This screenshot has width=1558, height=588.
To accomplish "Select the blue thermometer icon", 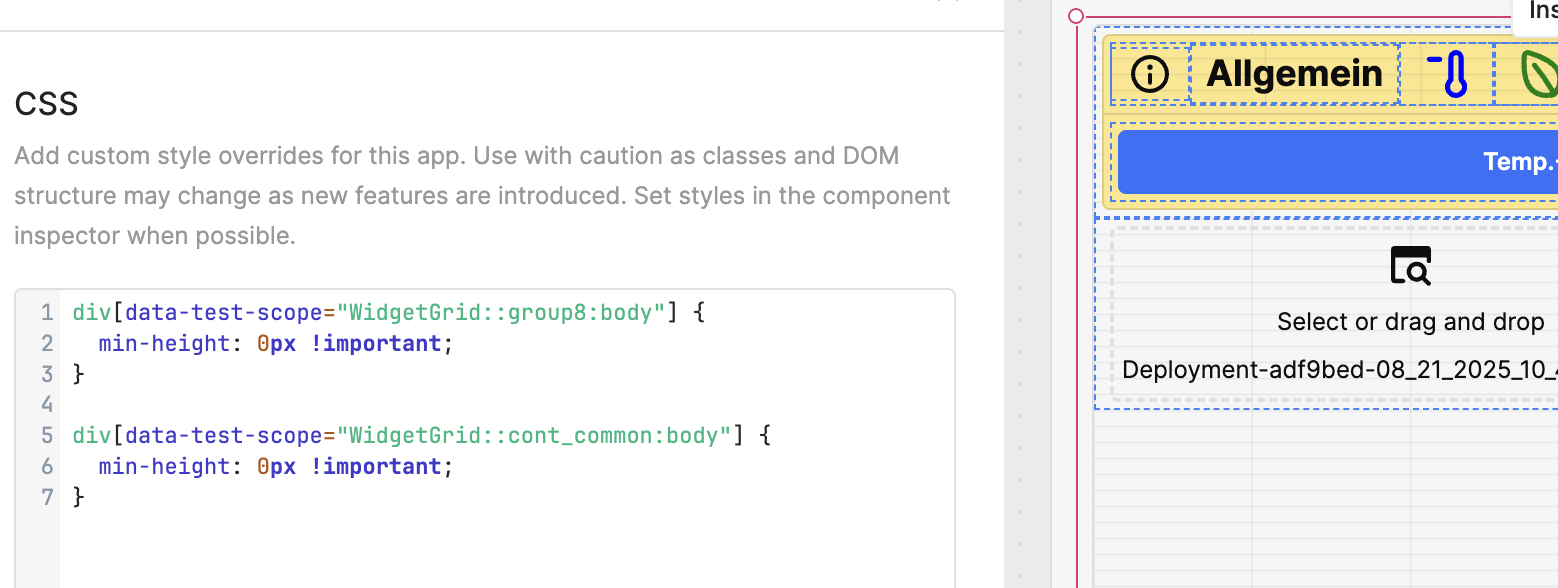I will [x=1447, y=74].
